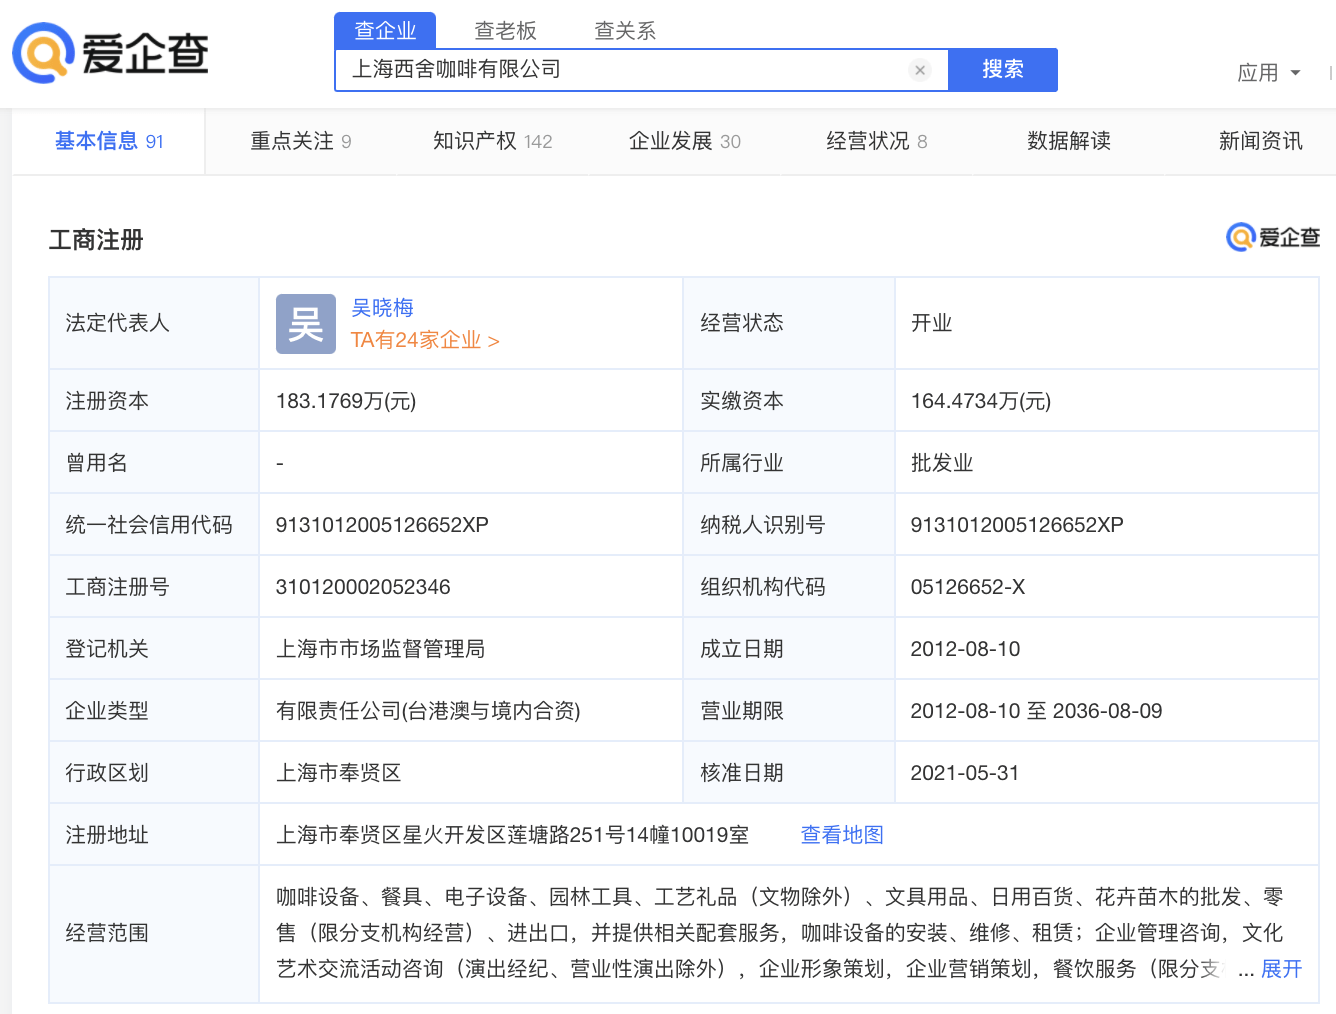
Task: Select the 新闻资讯 tab
Action: point(1261,141)
